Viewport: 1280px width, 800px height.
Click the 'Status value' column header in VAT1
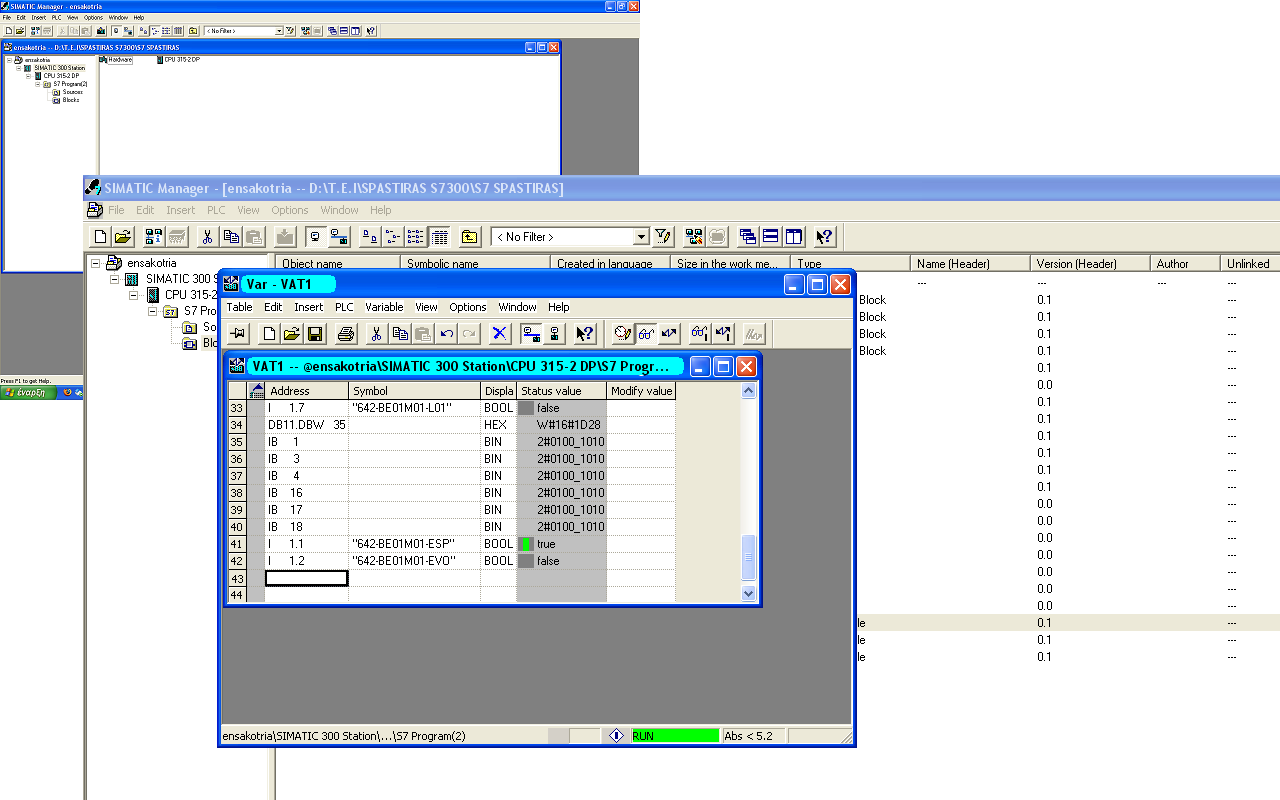[x=561, y=391]
